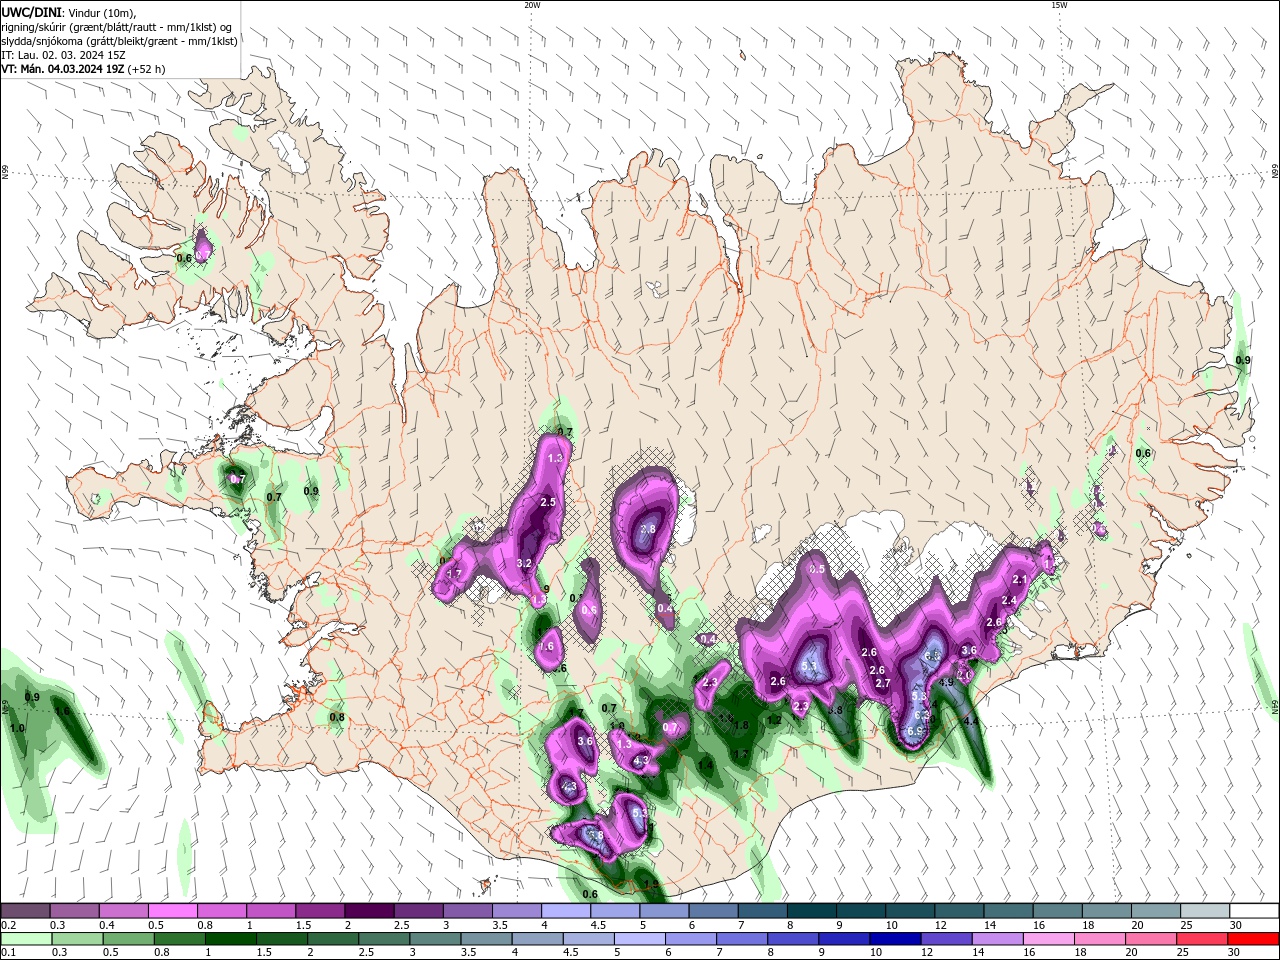The height and width of the screenshot is (960, 1280).
Task: Select the pale periwinkle swatch between 5 and 6, lower legend
Action: 639,939
